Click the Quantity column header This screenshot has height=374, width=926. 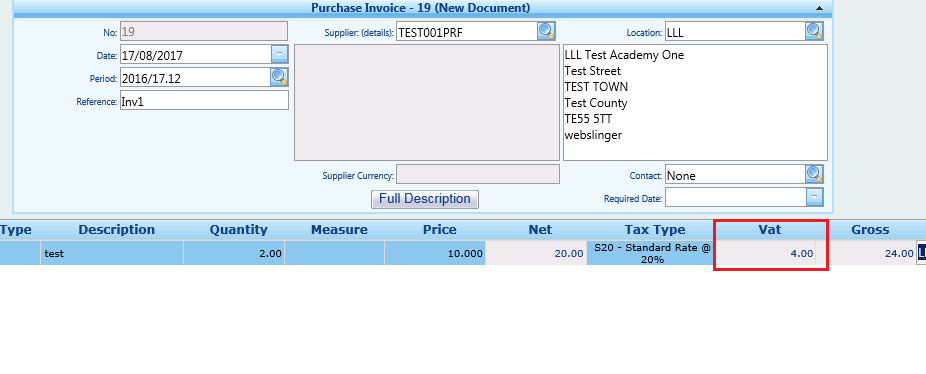(x=239, y=230)
